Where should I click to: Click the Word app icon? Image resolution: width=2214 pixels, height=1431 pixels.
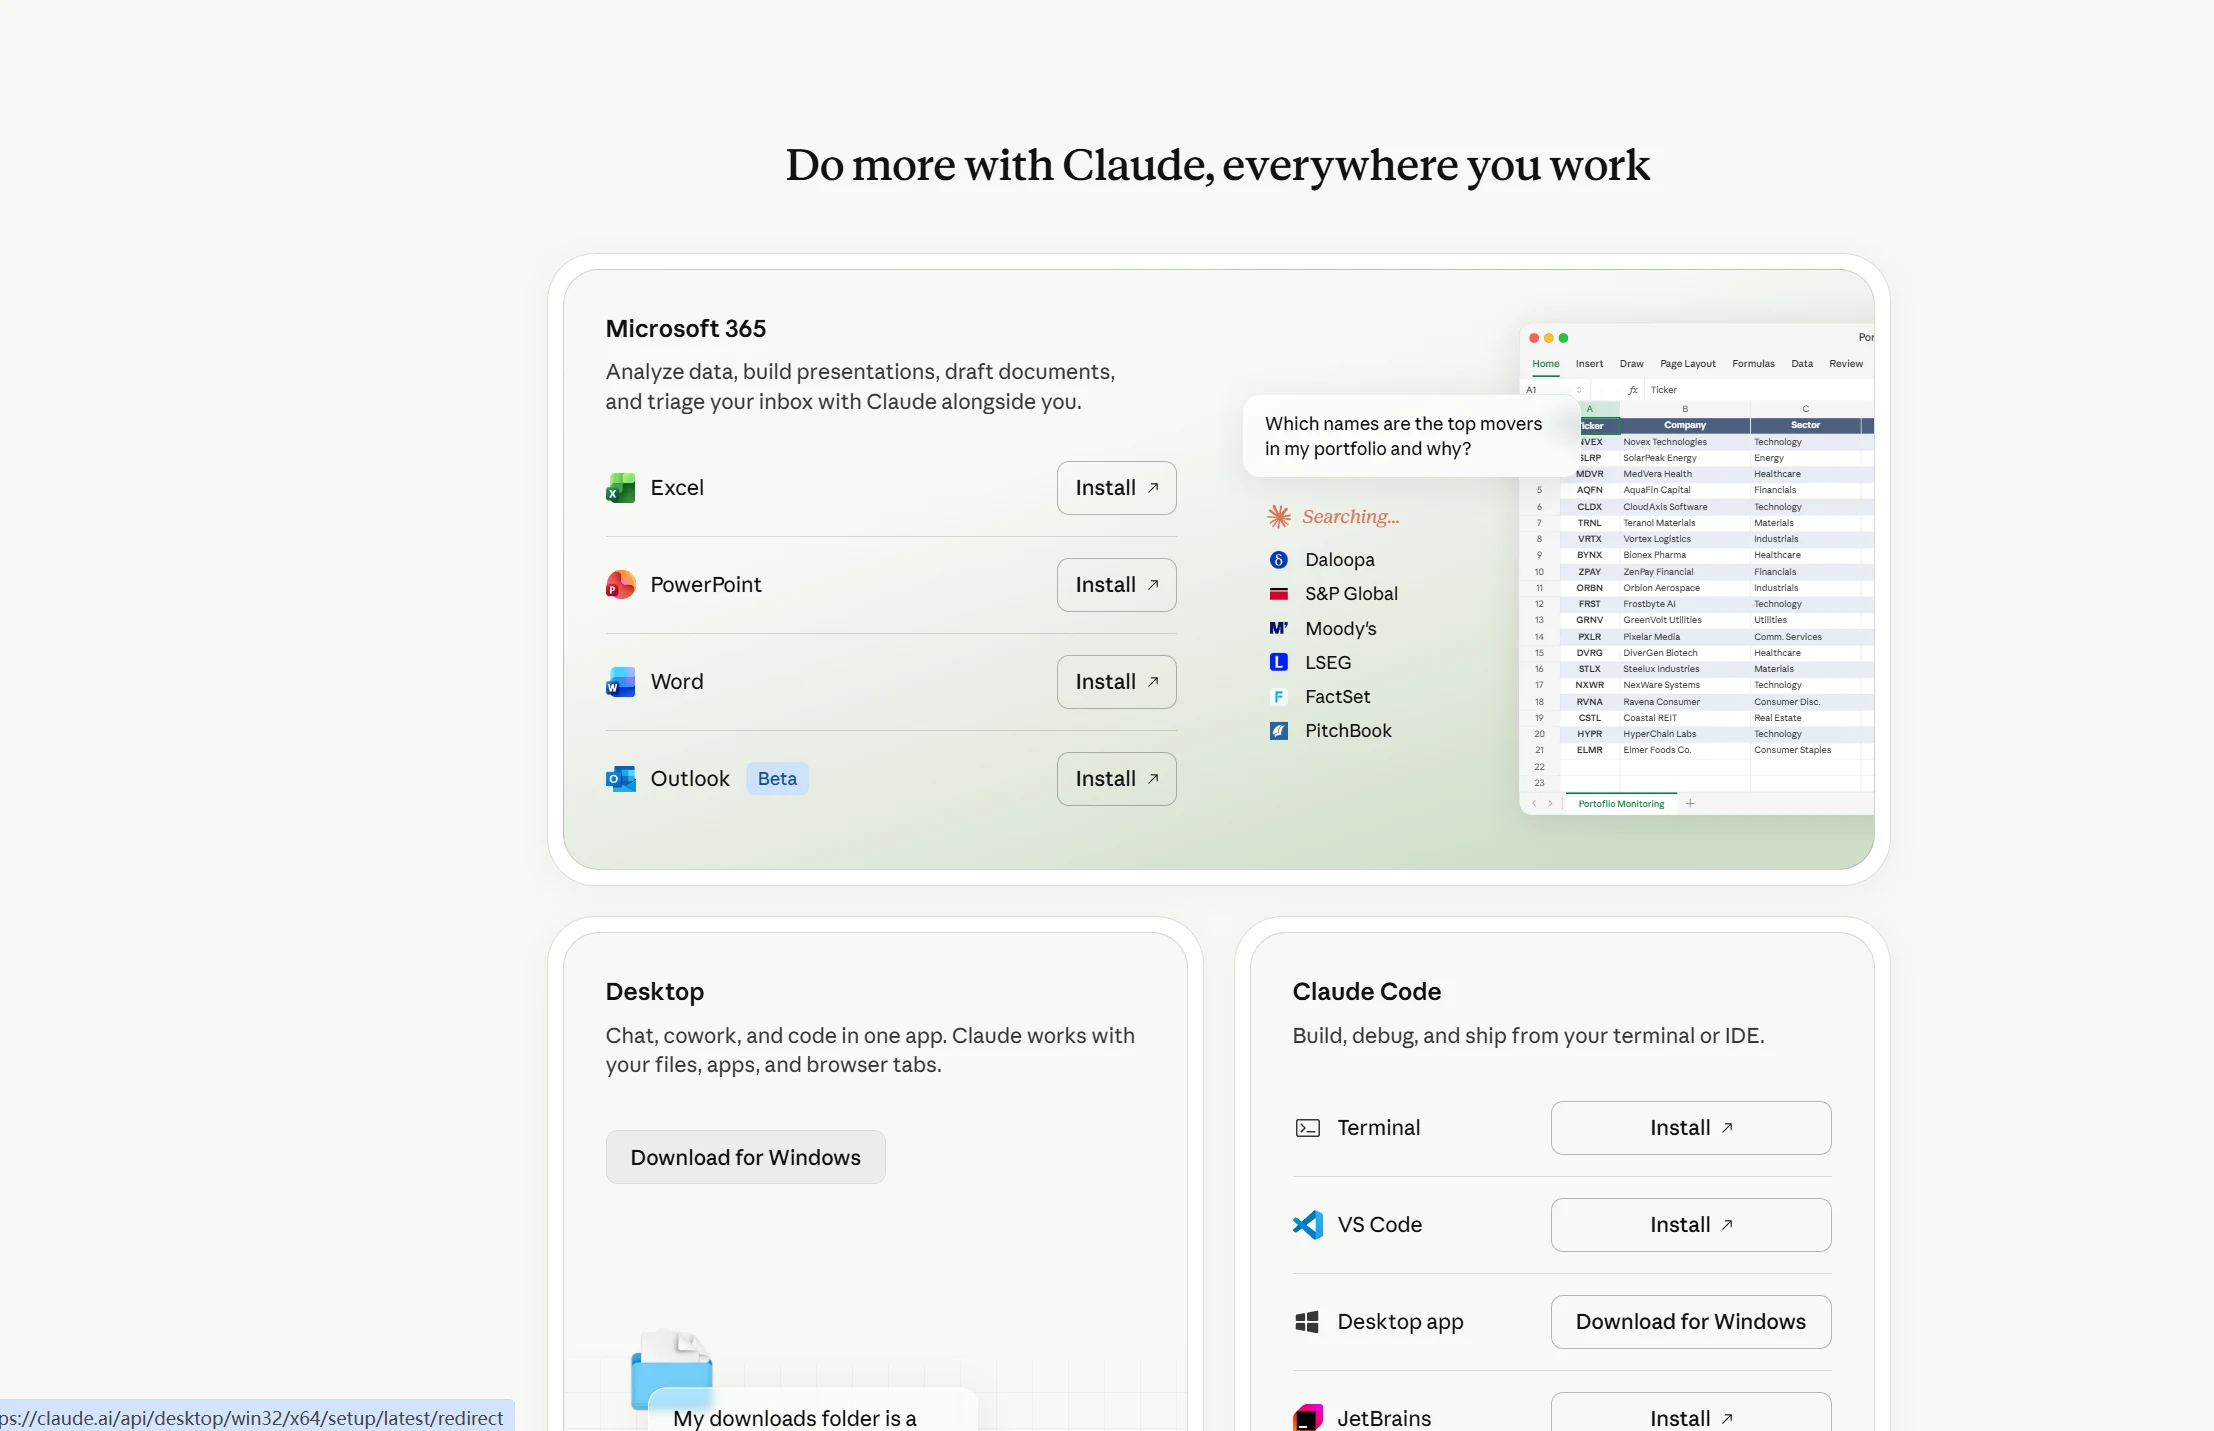(x=620, y=682)
